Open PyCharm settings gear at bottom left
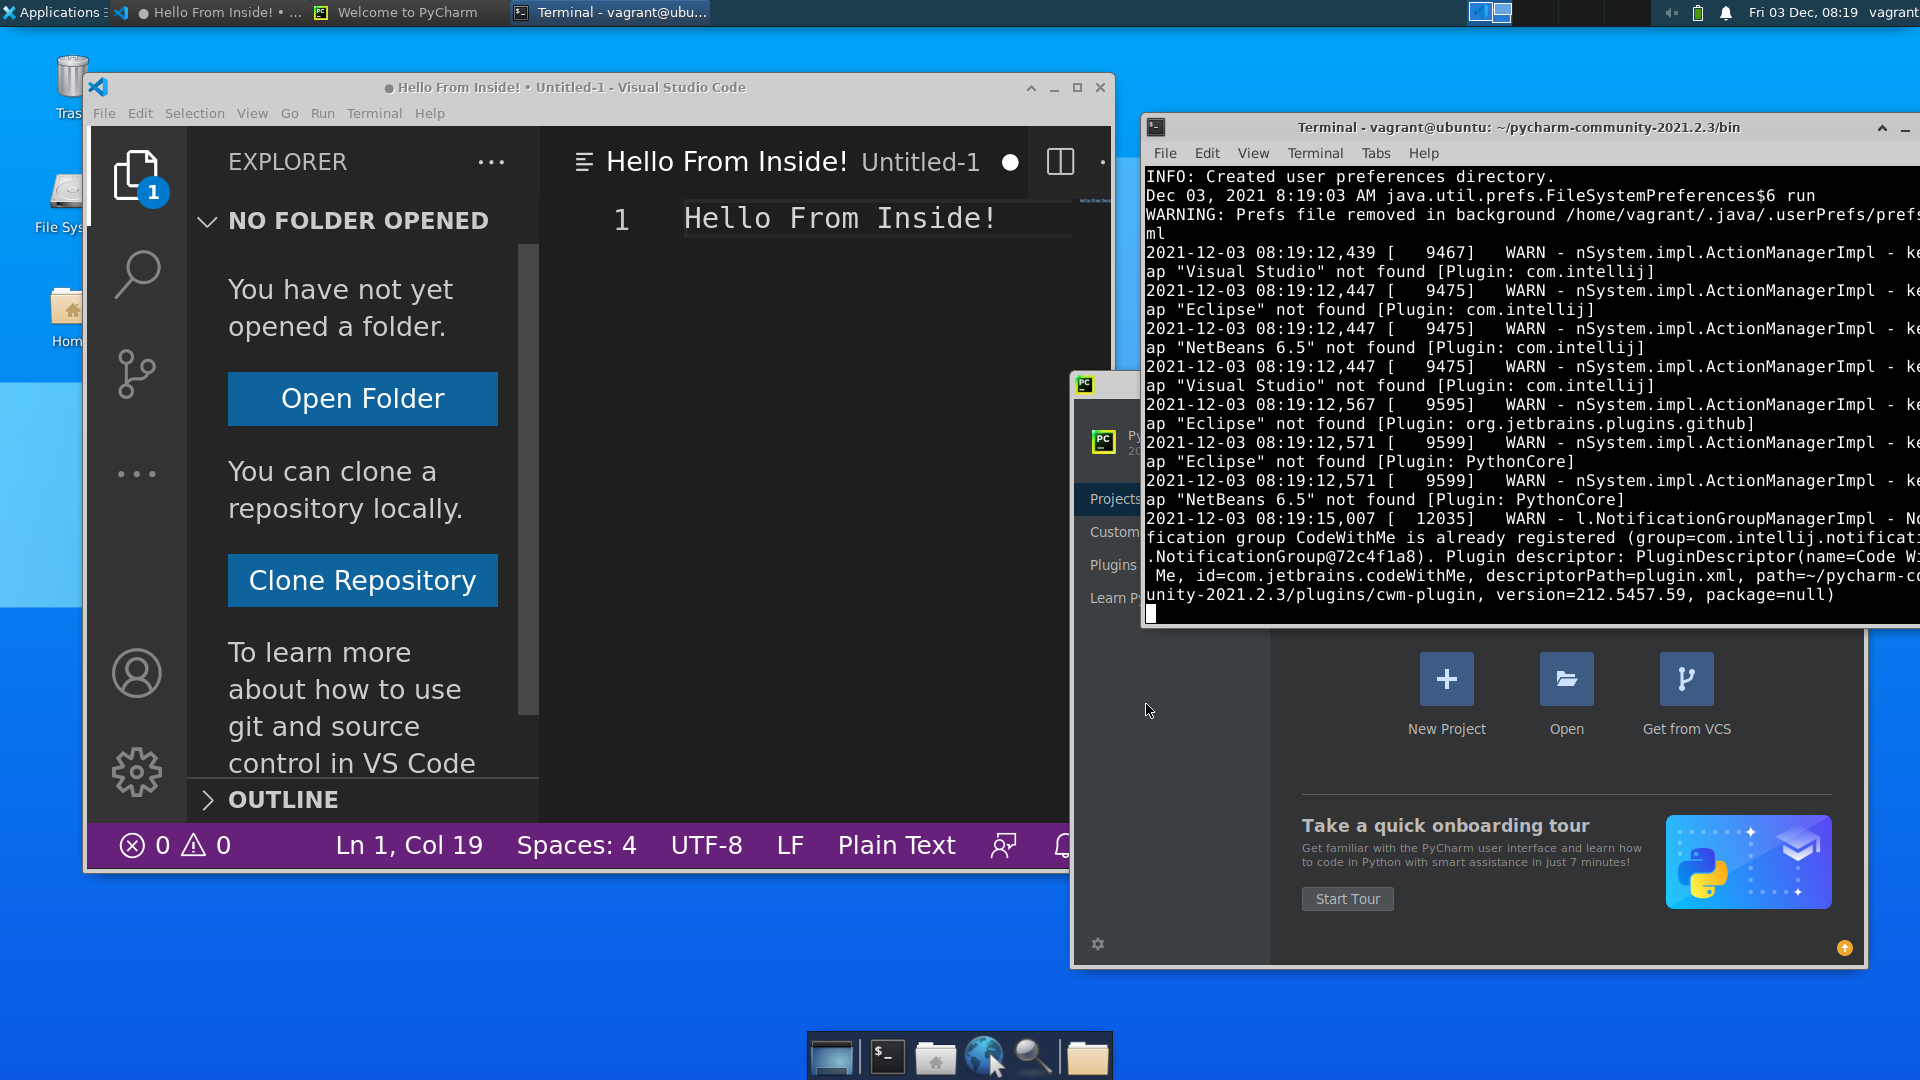1920x1080 pixels. (1098, 944)
